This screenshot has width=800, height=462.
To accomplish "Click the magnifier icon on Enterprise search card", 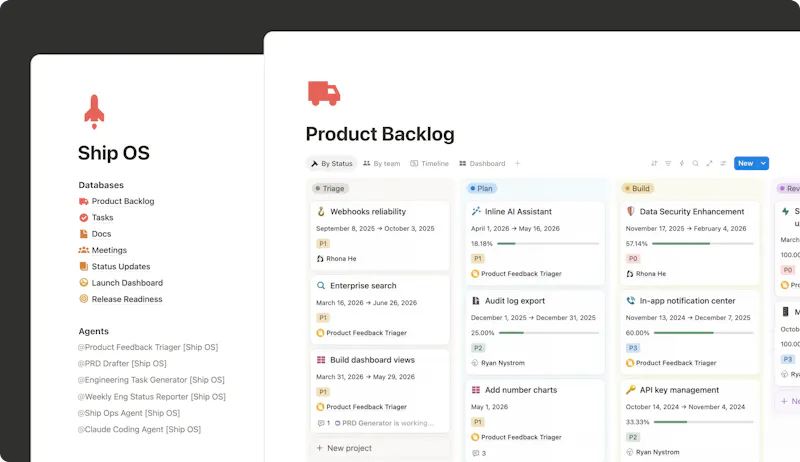I will coord(321,286).
